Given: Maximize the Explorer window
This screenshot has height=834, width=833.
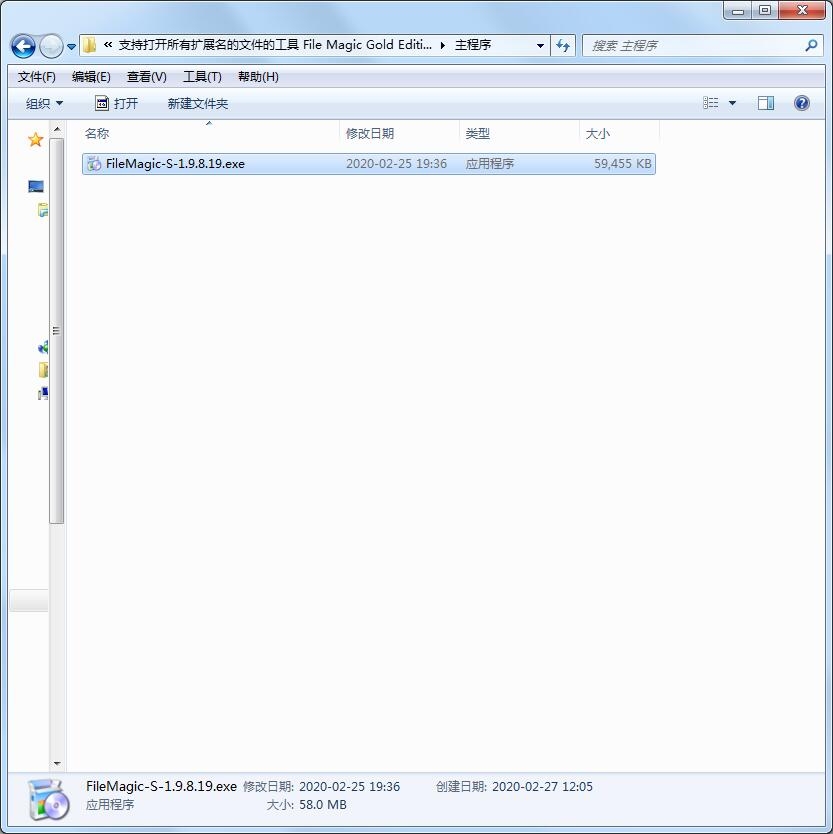Looking at the screenshot, I should (765, 10).
